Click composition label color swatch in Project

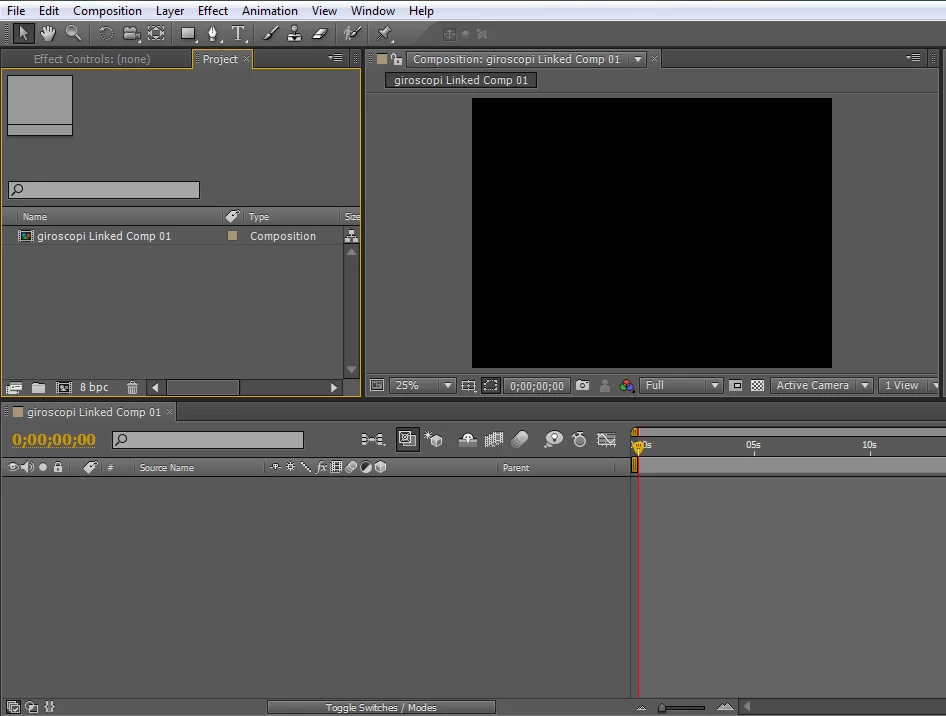click(232, 236)
